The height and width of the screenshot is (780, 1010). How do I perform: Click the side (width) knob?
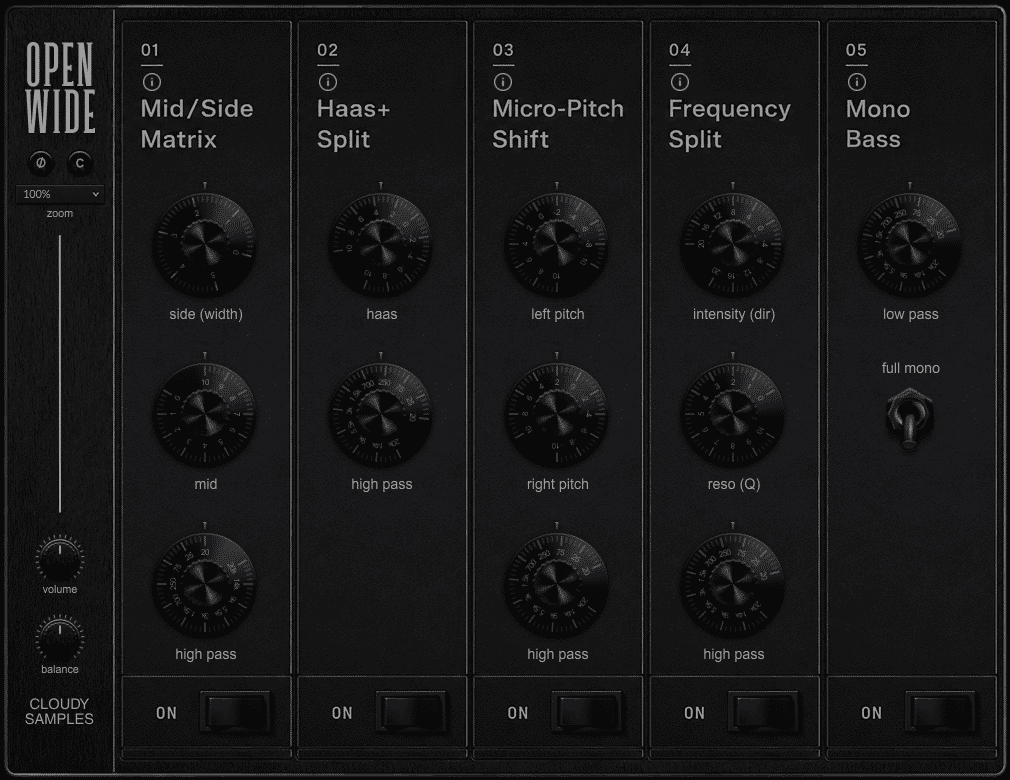pos(205,244)
